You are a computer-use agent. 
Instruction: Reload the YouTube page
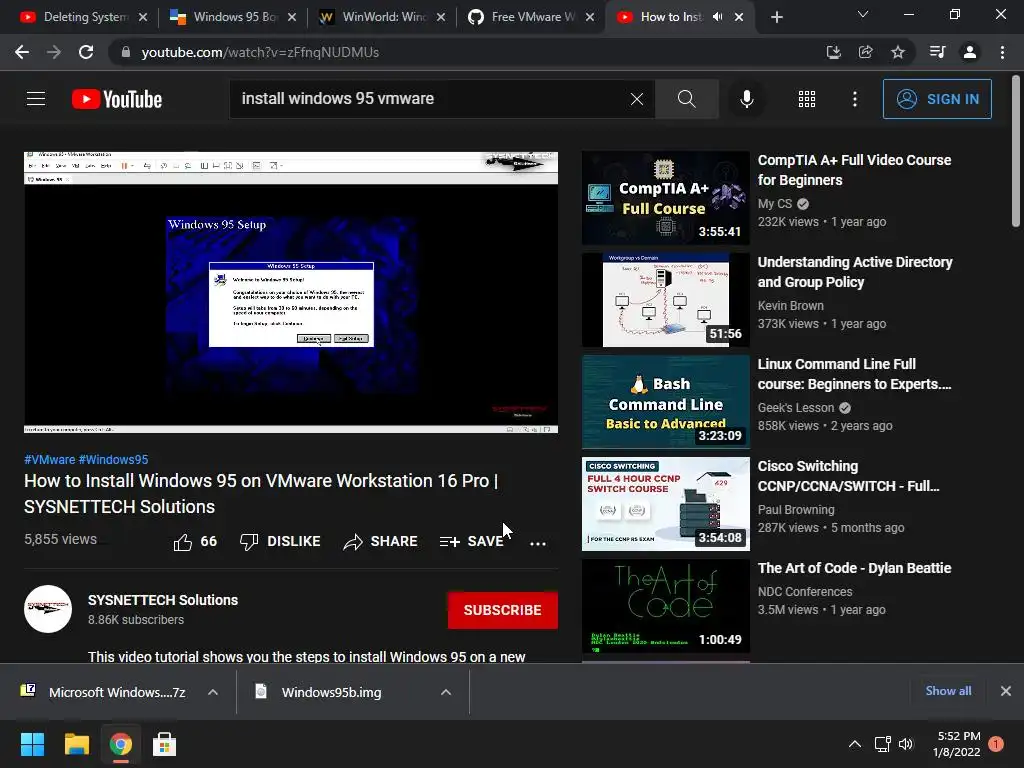(x=86, y=52)
